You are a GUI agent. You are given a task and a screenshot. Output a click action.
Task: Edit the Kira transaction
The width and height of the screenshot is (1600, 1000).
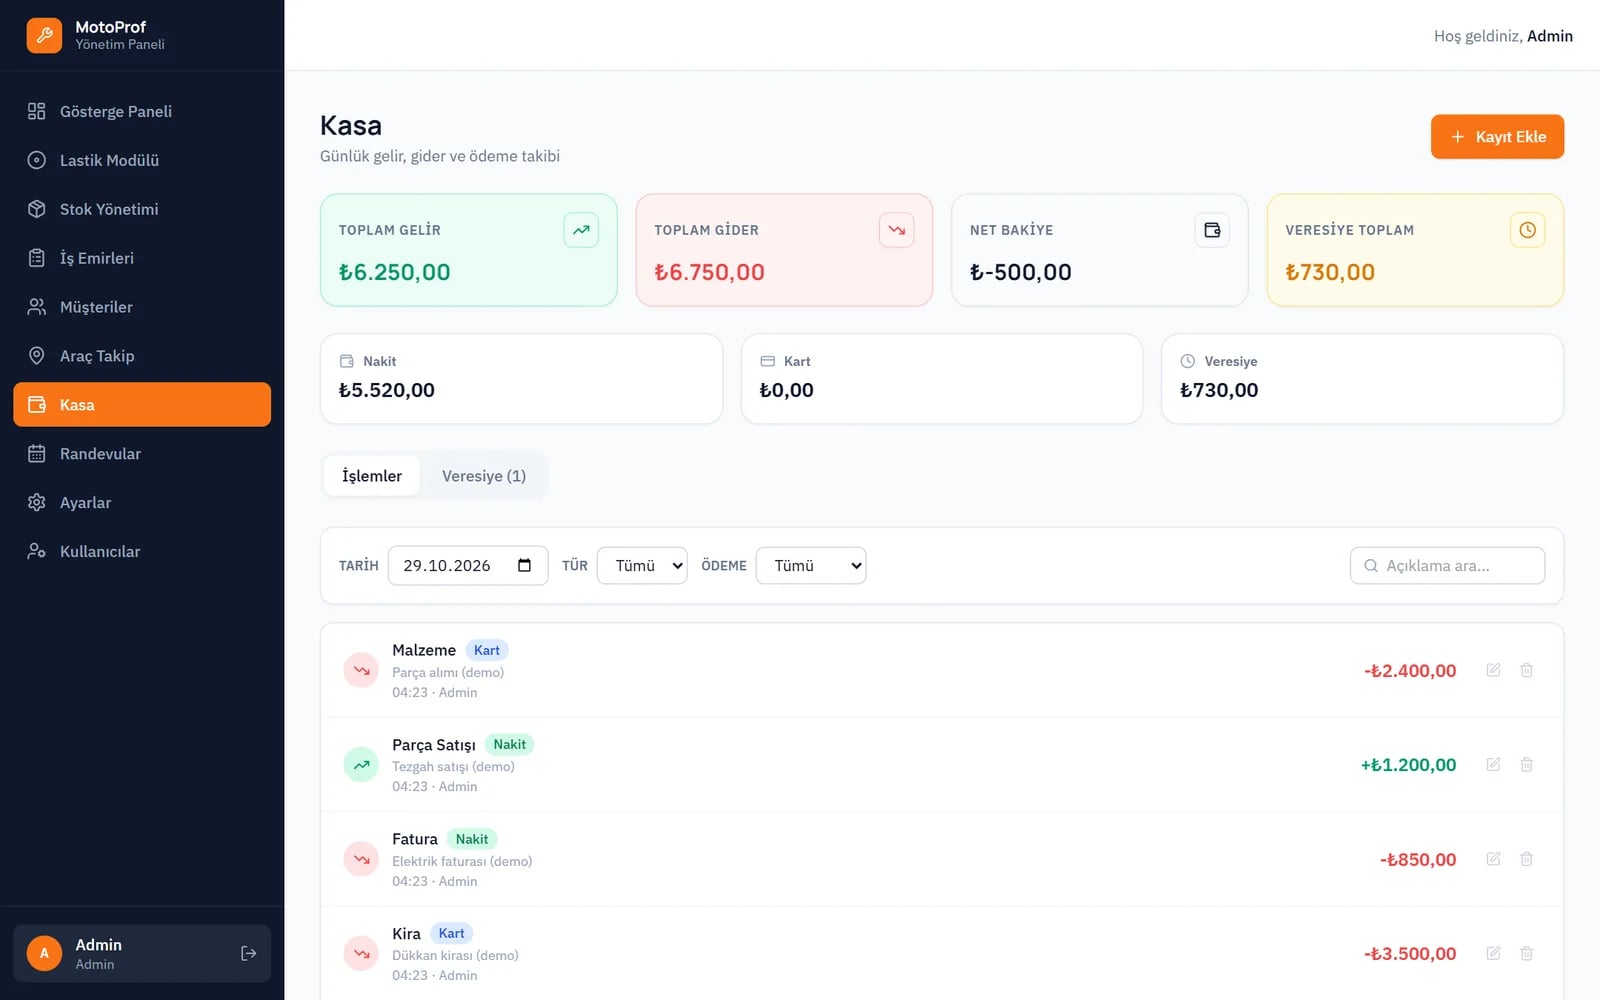[1493, 954]
